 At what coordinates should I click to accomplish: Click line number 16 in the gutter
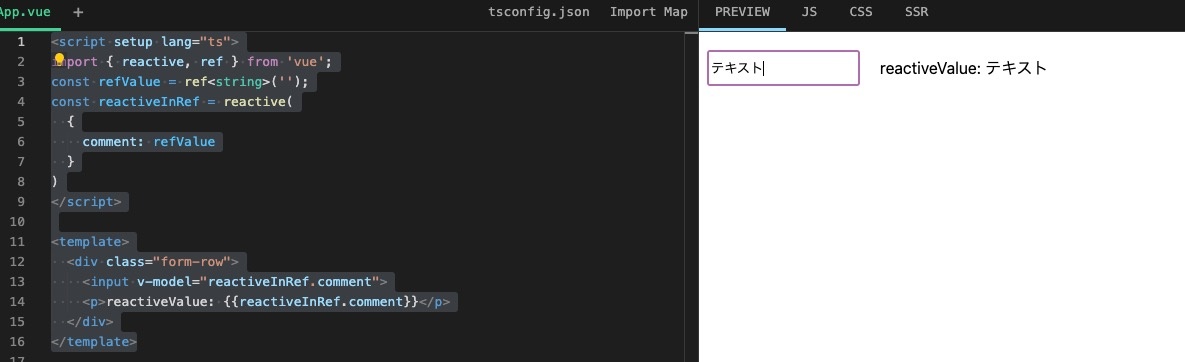click(18, 342)
